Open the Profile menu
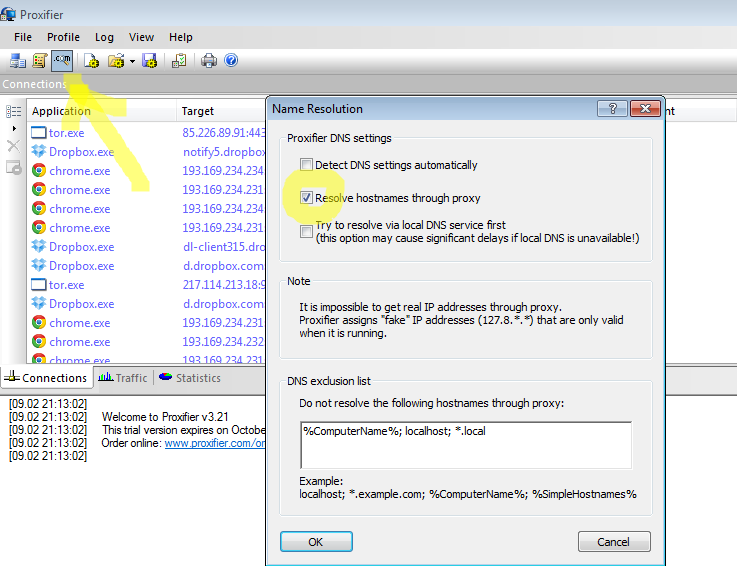737x566 pixels. (x=63, y=37)
